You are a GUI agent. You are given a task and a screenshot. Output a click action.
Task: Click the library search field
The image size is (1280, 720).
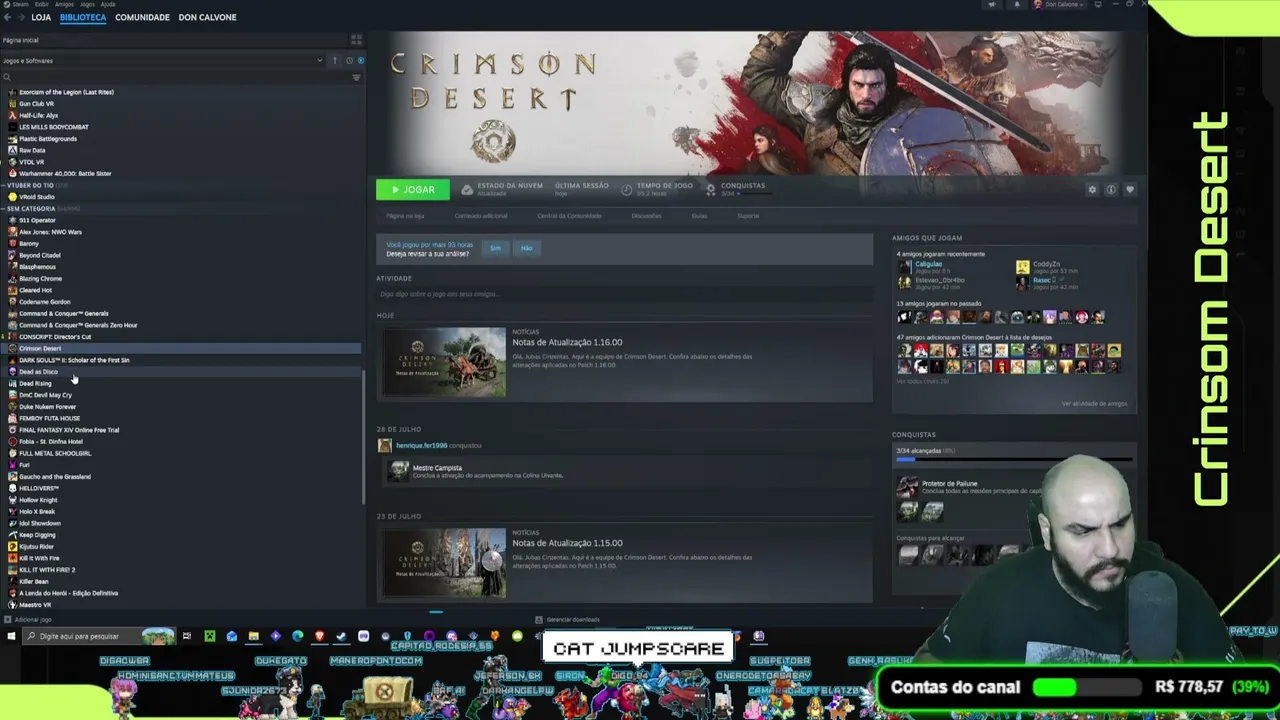point(175,77)
